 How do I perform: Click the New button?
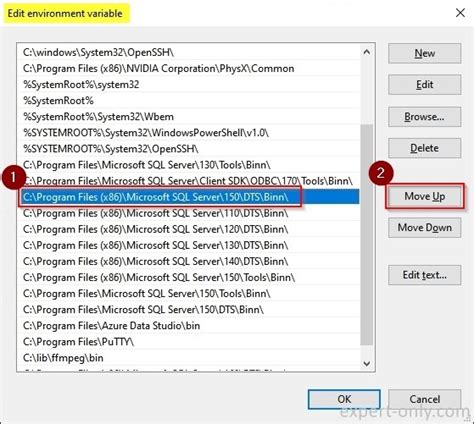point(424,53)
